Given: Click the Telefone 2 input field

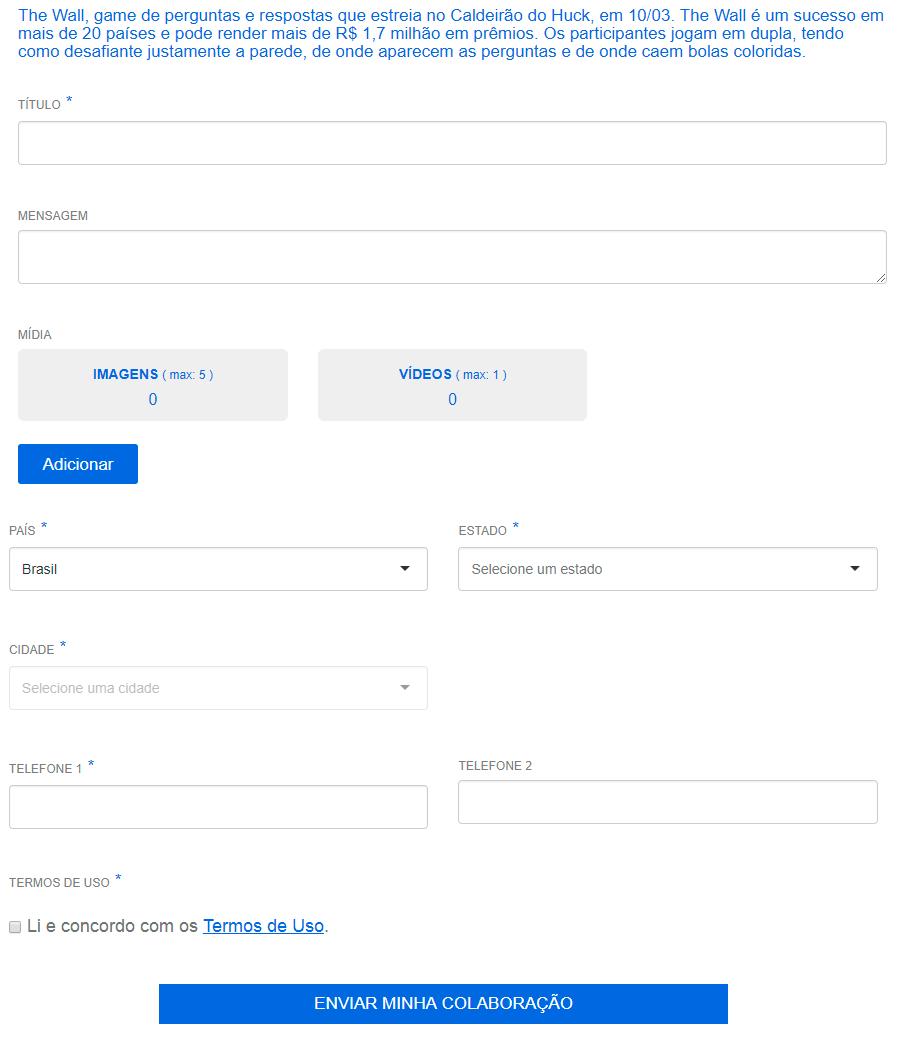Looking at the screenshot, I should pos(667,802).
